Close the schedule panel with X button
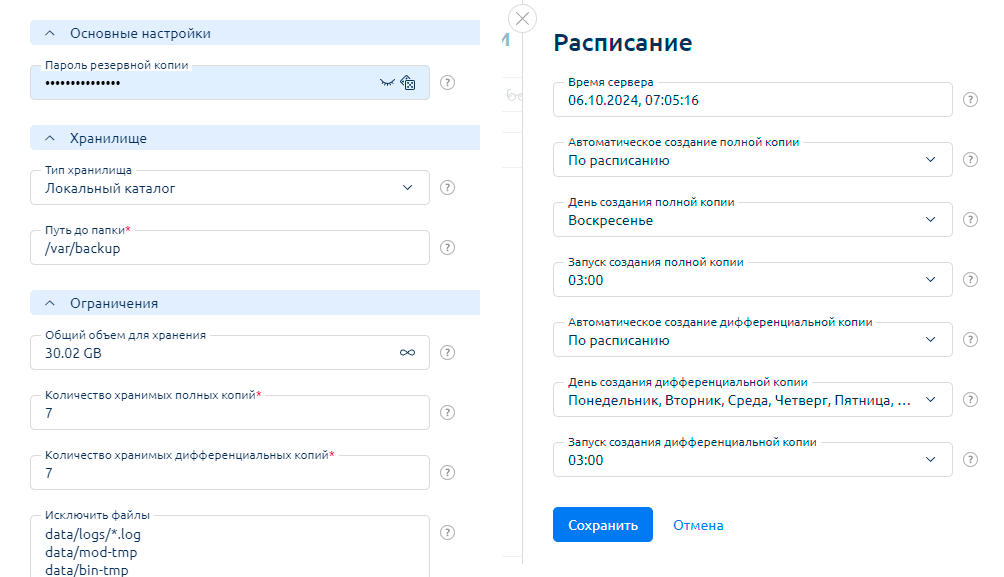The height and width of the screenshot is (577, 1004). click(x=523, y=19)
